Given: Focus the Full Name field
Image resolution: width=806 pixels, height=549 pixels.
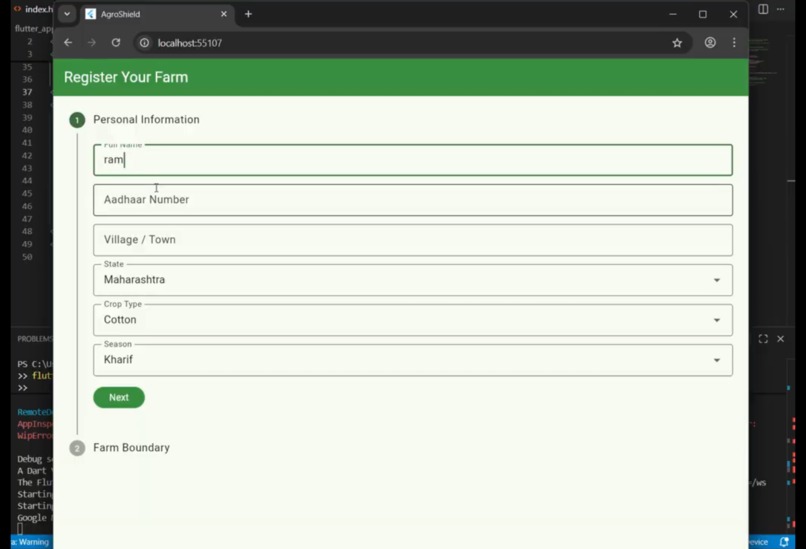Looking at the screenshot, I should (413, 160).
